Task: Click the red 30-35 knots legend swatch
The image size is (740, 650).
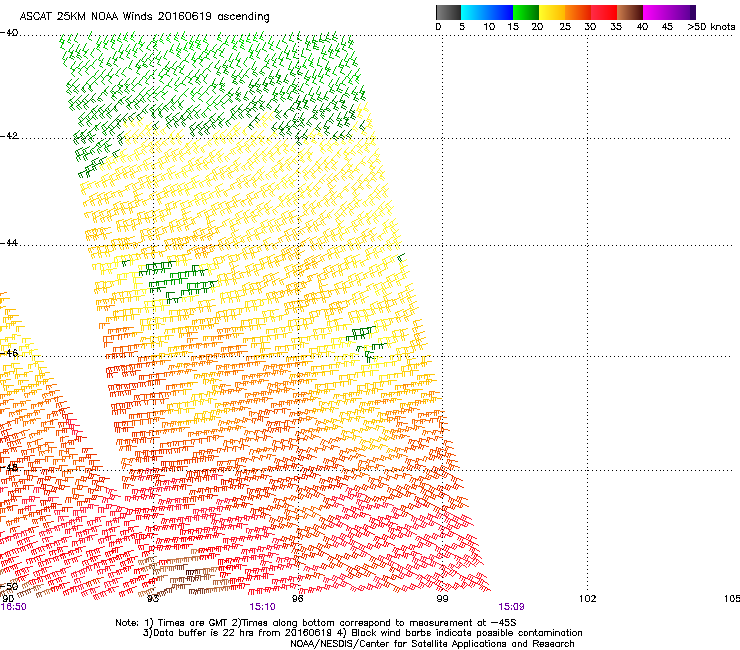Action: [604, 12]
